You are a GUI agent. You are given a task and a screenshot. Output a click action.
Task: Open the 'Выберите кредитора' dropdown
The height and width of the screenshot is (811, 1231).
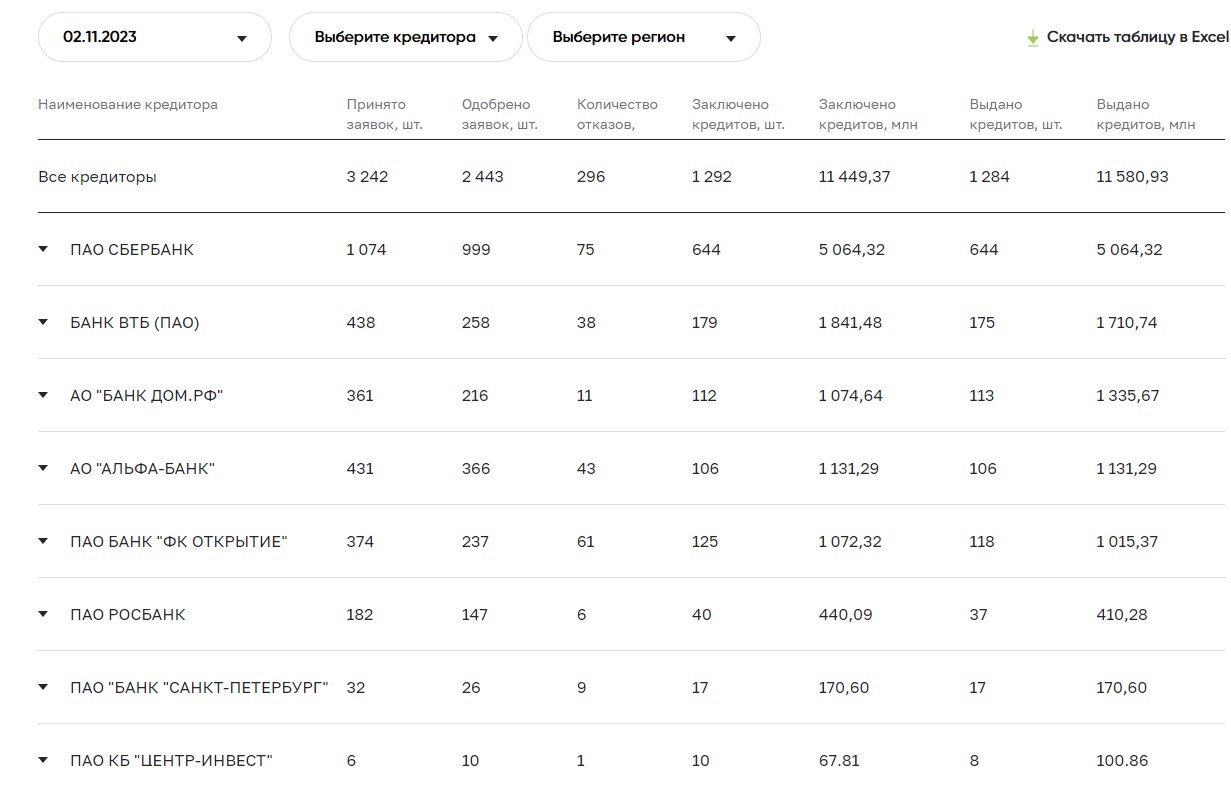pos(405,38)
